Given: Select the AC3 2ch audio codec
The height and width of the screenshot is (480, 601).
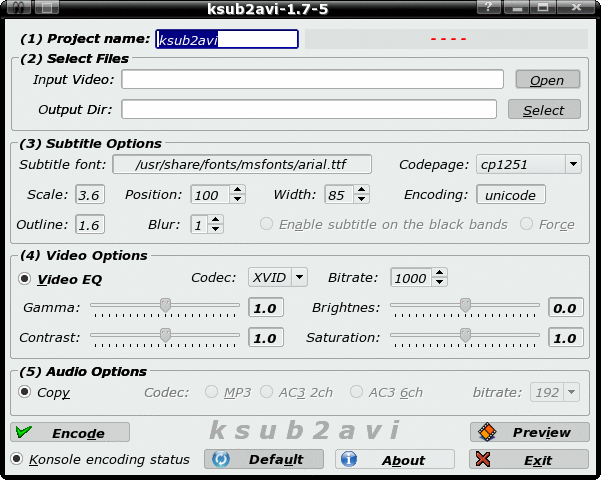Looking at the screenshot, I should (266, 392).
